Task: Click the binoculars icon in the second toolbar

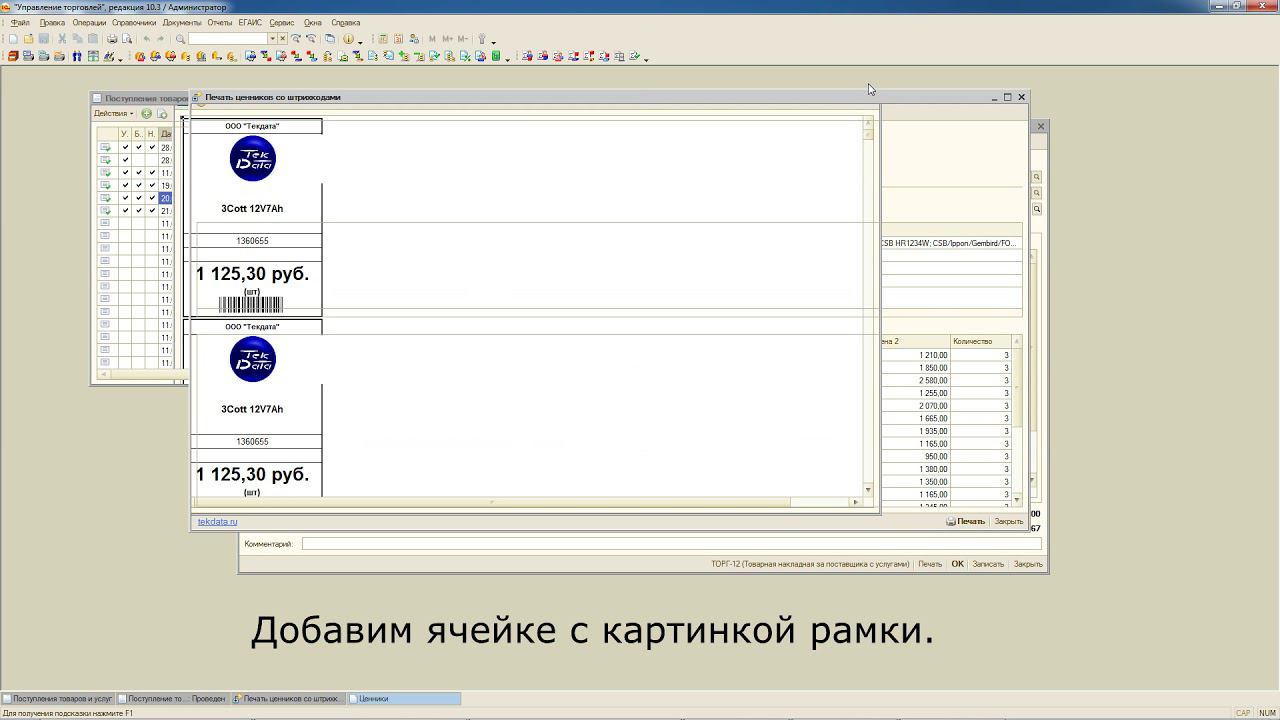Action: (x=76, y=56)
